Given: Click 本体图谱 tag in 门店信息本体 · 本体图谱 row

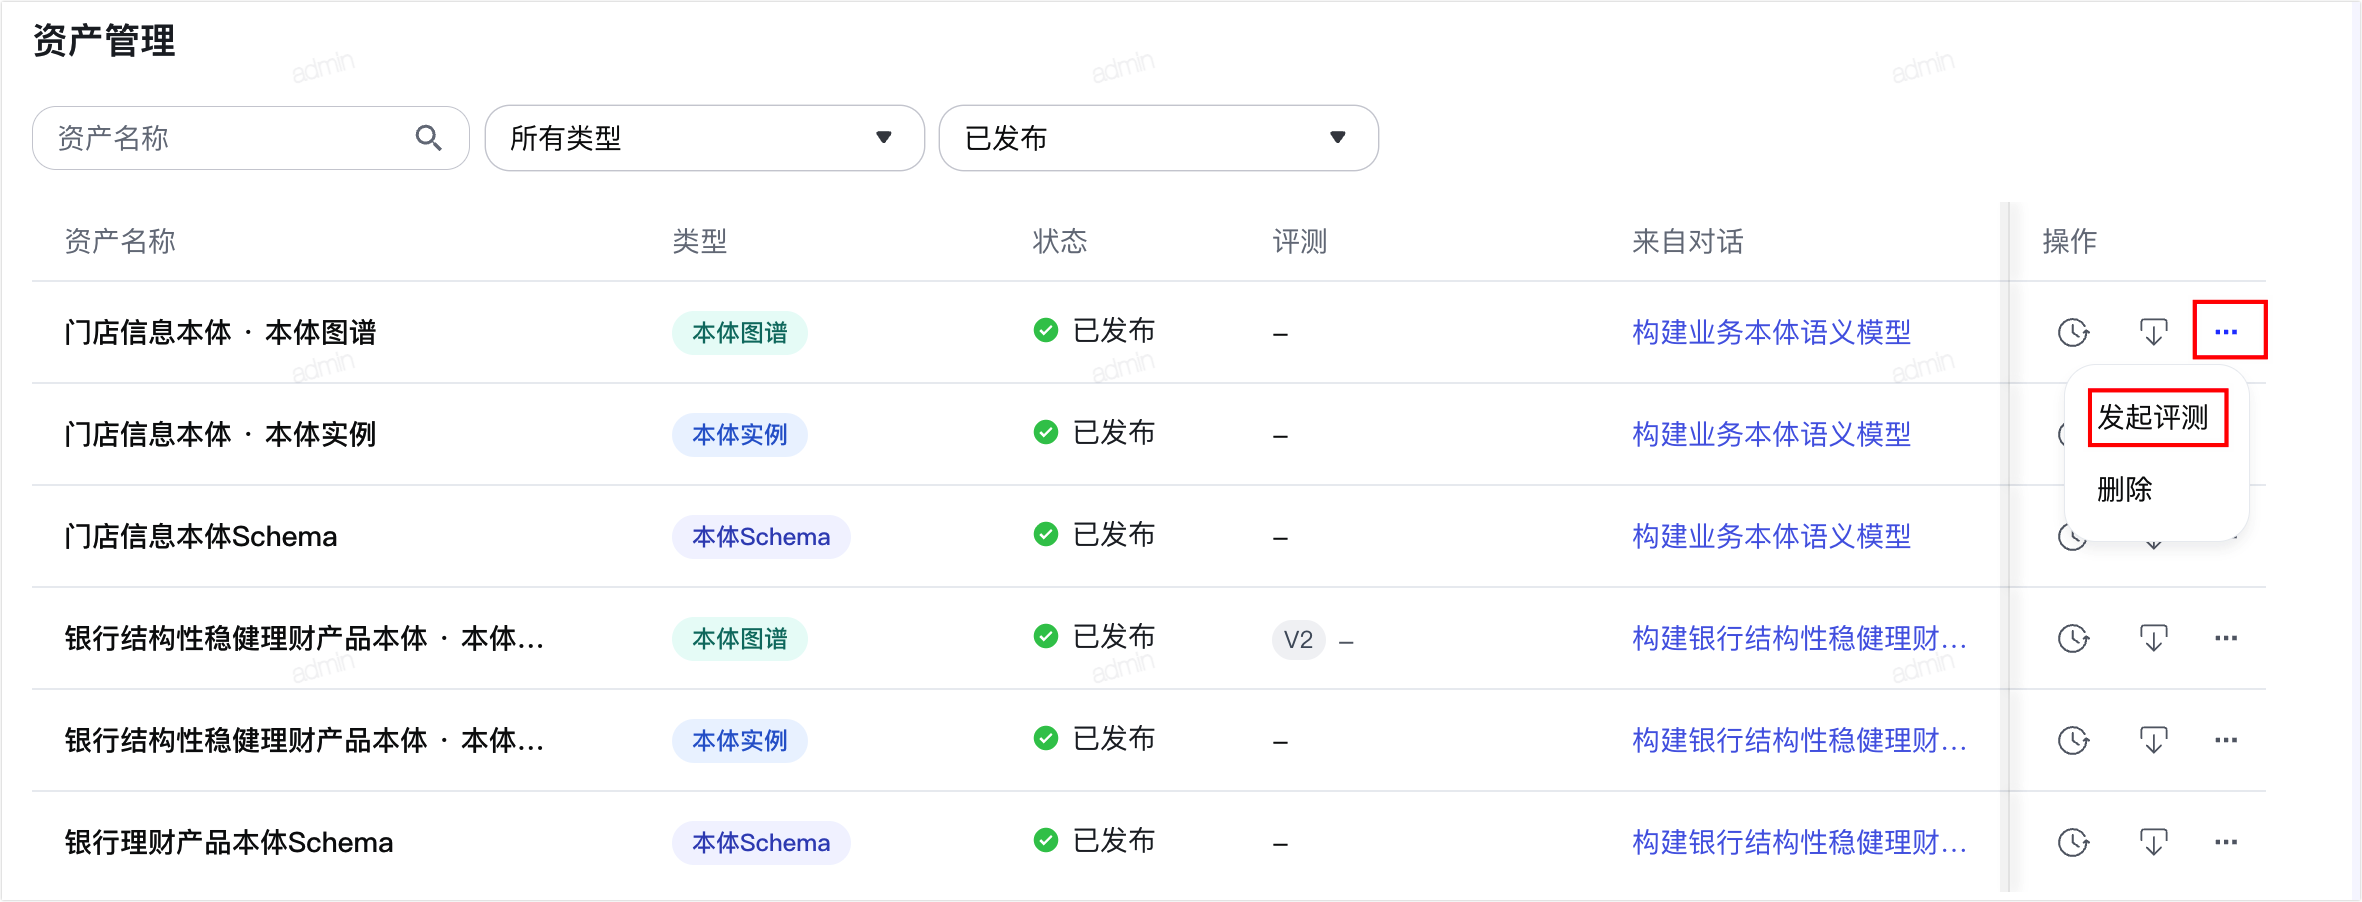Looking at the screenshot, I should point(740,333).
